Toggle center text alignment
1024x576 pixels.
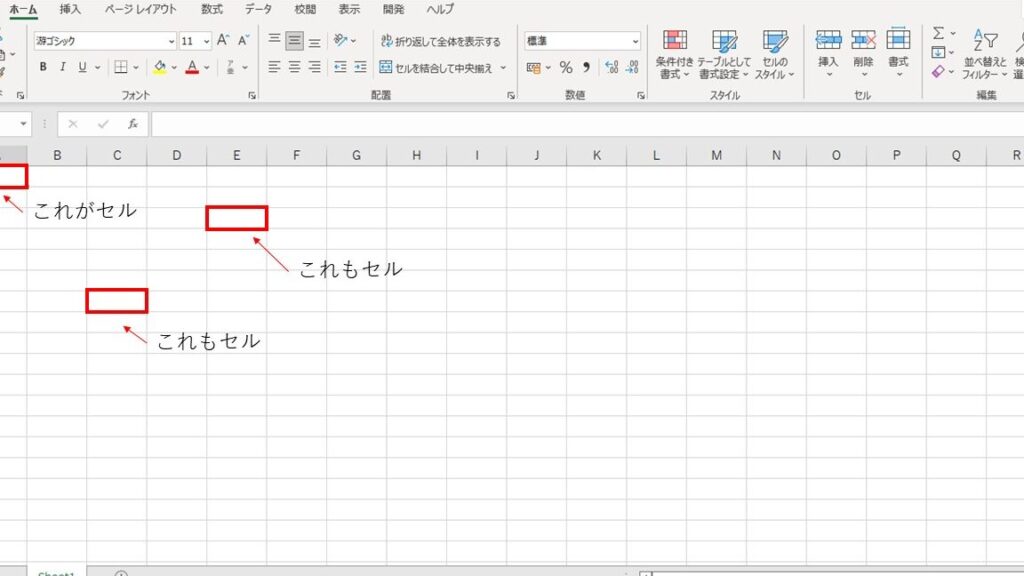point(295,67)
